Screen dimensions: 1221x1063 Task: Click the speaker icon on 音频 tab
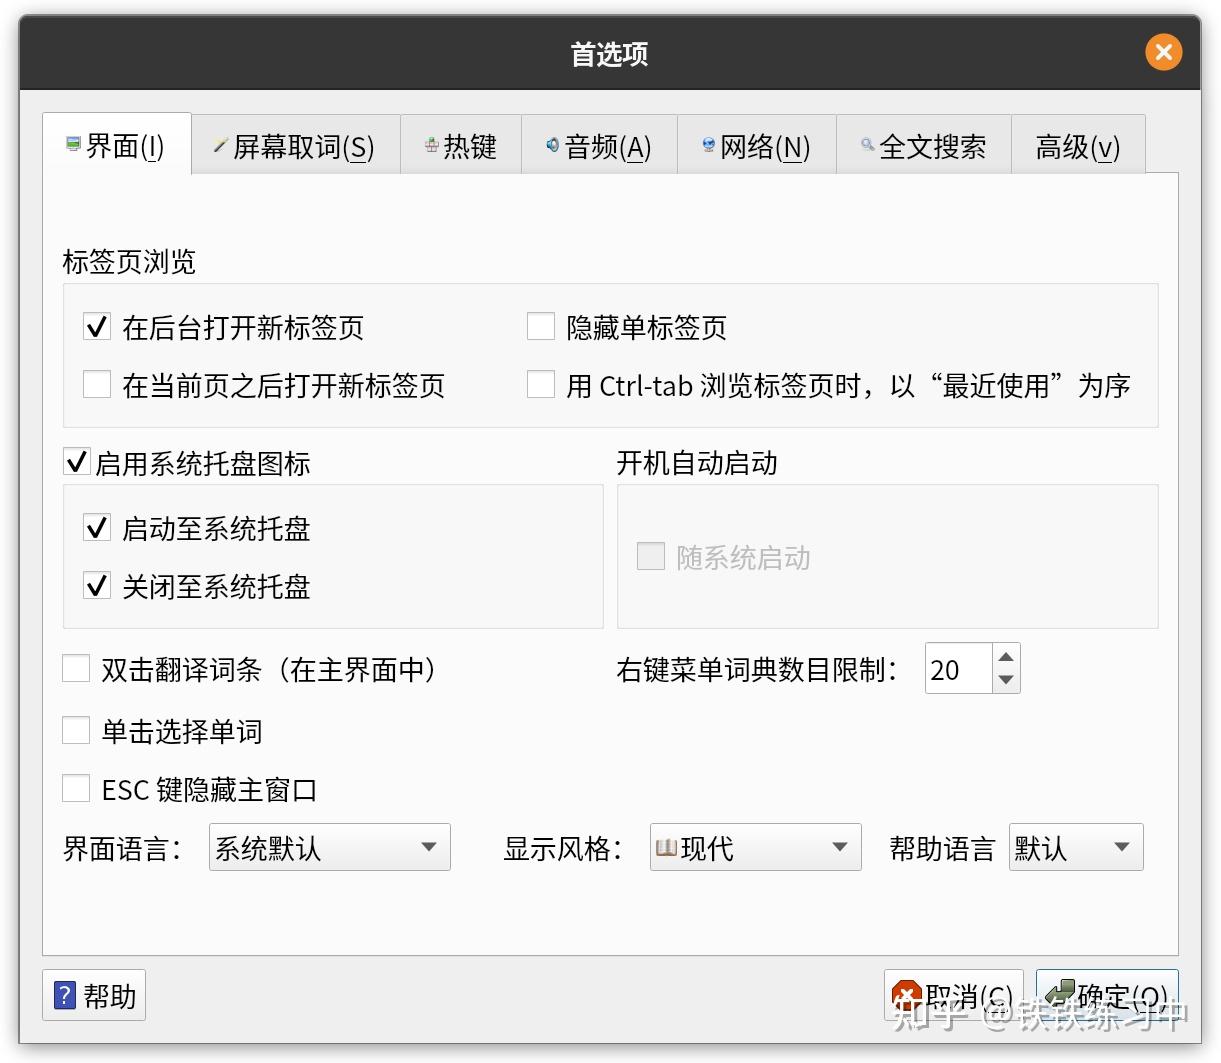click(553, 146)
